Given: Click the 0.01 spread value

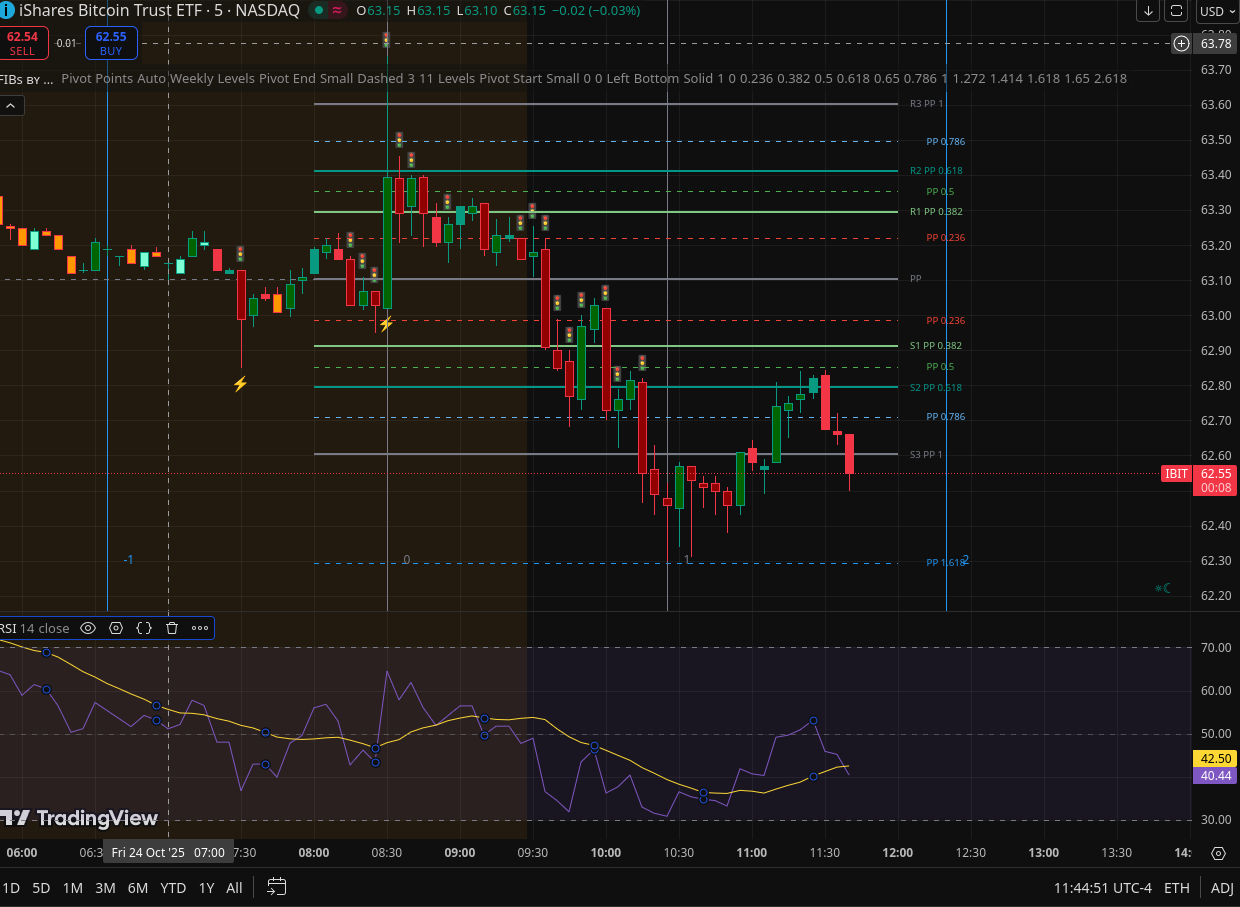Looking at the screenshot, I should [66, 43].
